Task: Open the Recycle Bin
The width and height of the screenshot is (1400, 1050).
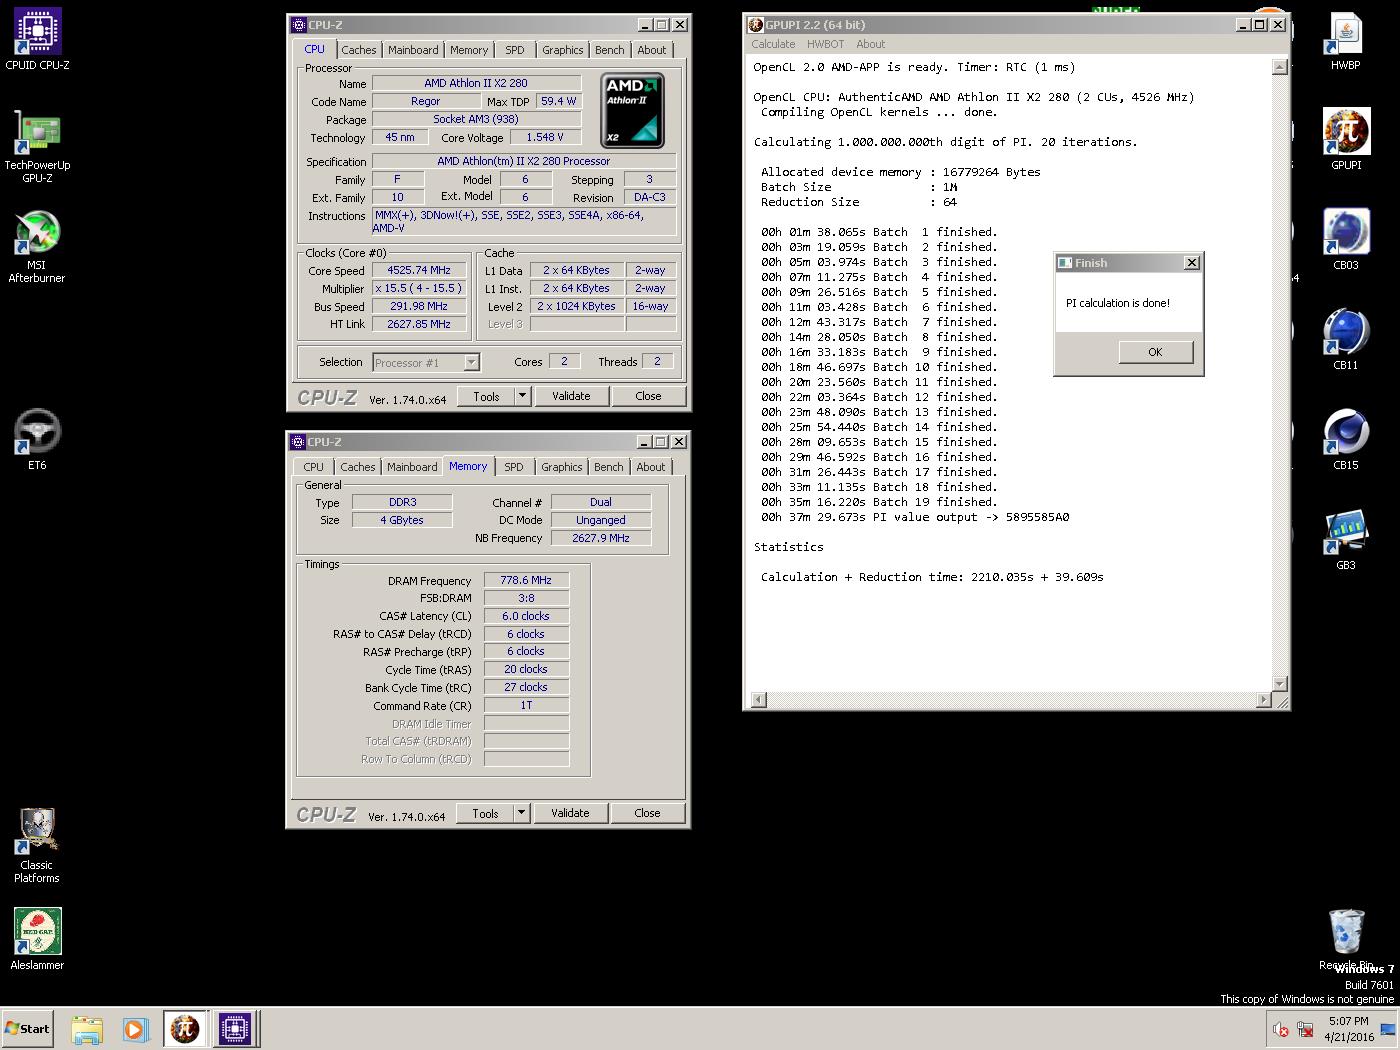Action: [x=1346, y=938]
